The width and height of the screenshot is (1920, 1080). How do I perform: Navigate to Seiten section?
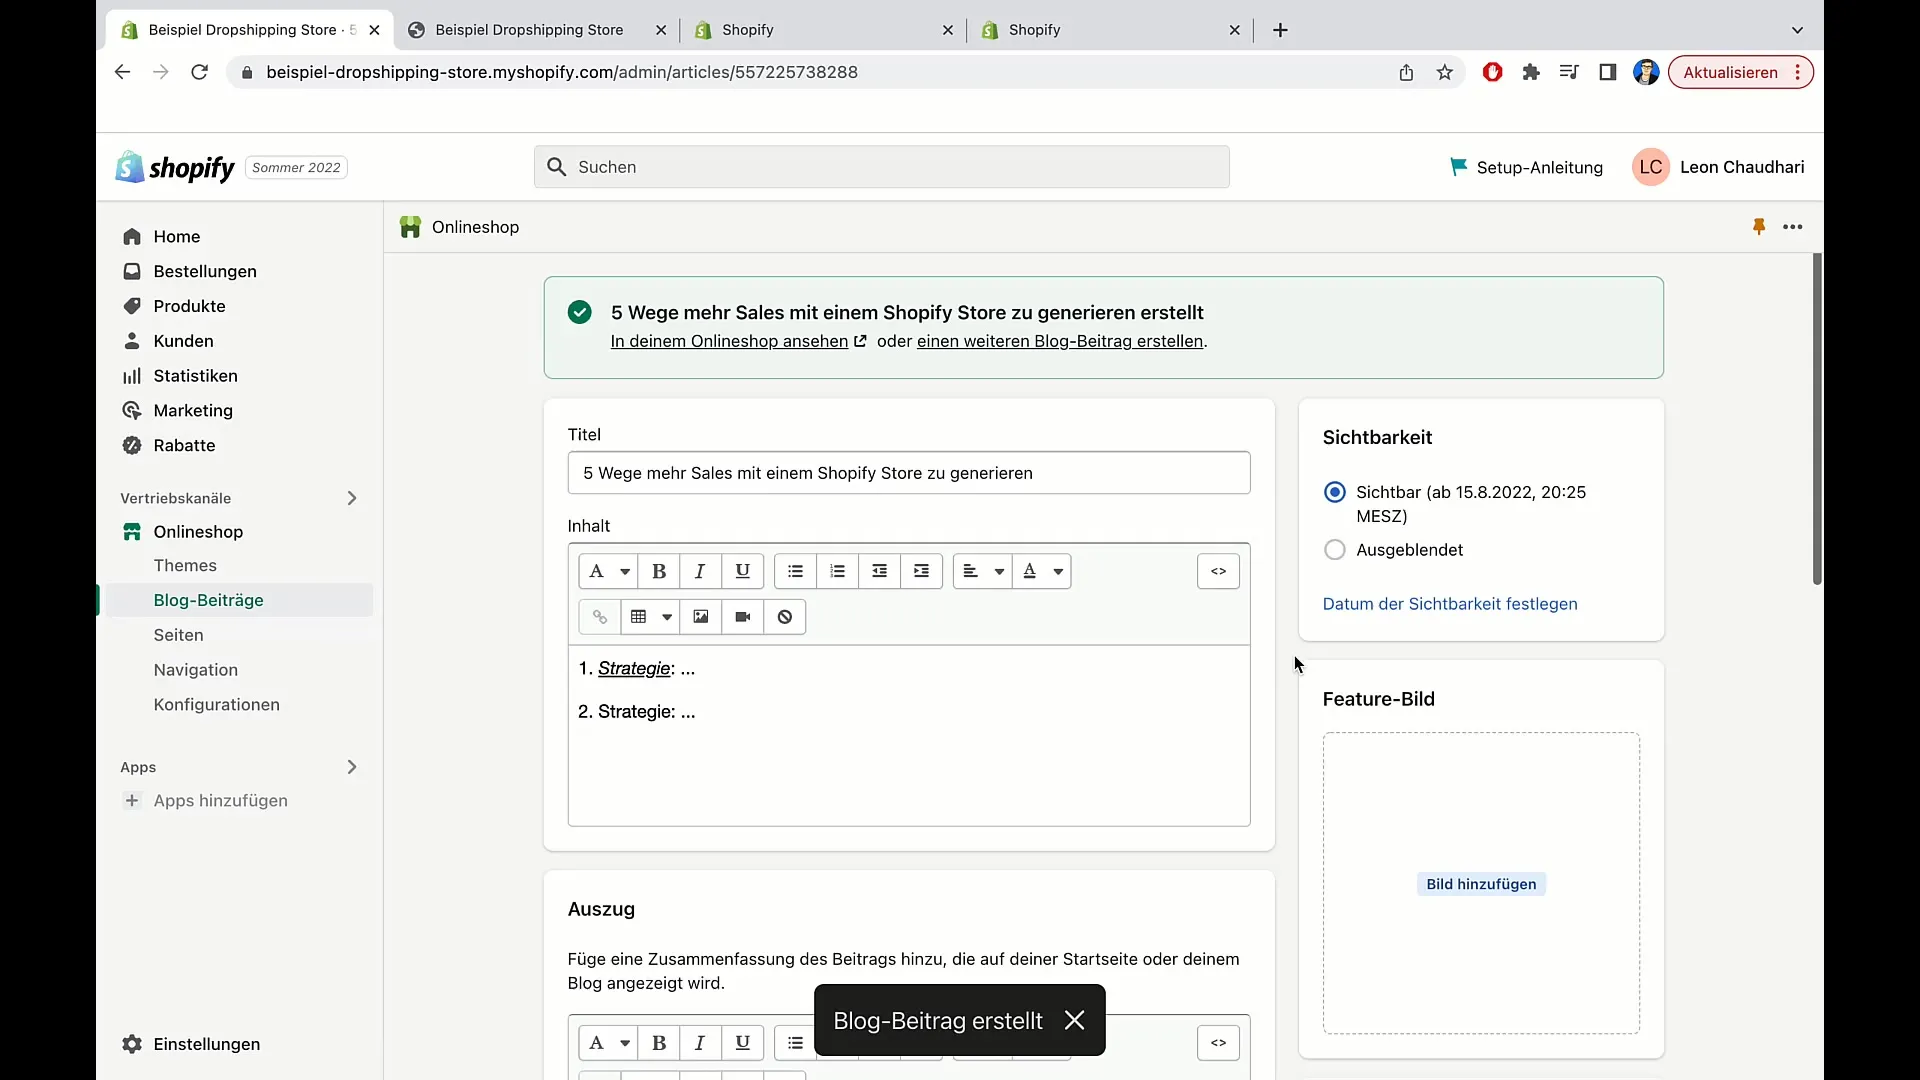tap(177, 634)
